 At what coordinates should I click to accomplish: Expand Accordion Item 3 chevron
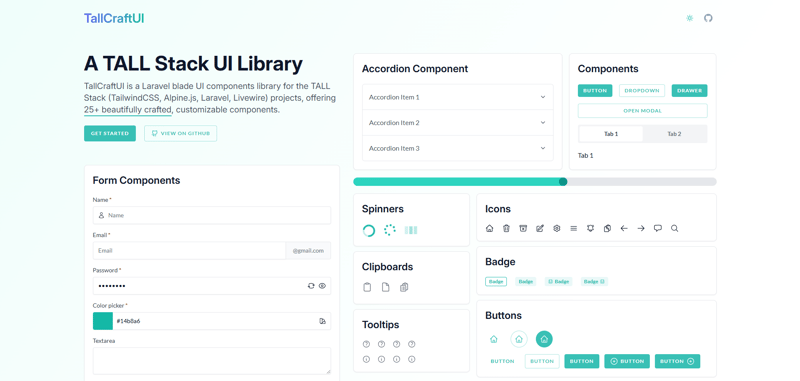pos(543,148)
